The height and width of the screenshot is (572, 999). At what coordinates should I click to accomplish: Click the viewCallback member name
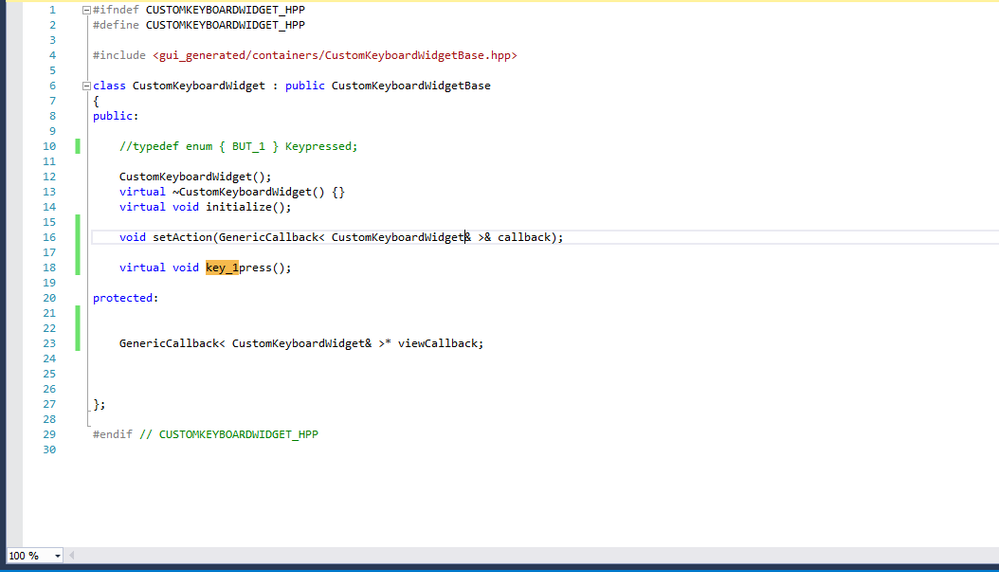[437, 343]
